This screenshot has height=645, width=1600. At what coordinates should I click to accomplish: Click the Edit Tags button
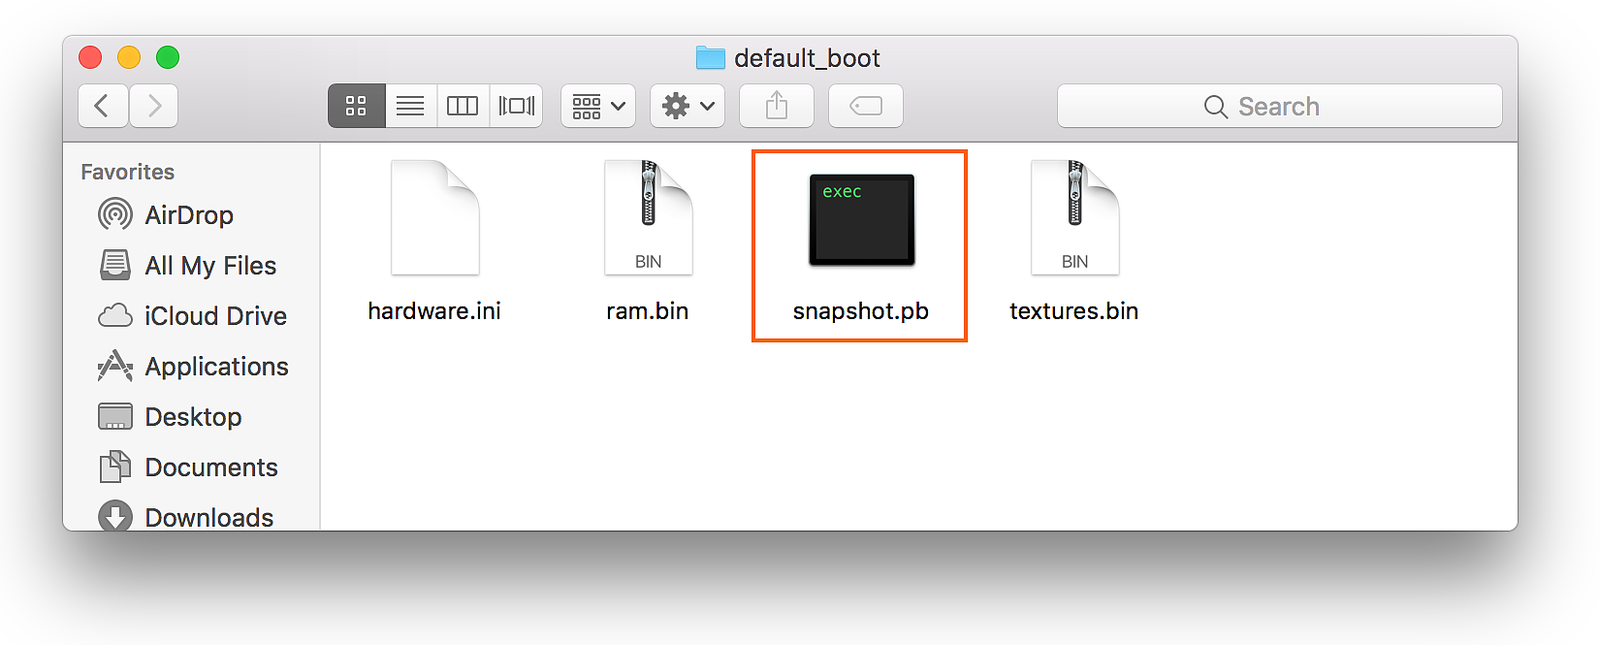[865, 106]
